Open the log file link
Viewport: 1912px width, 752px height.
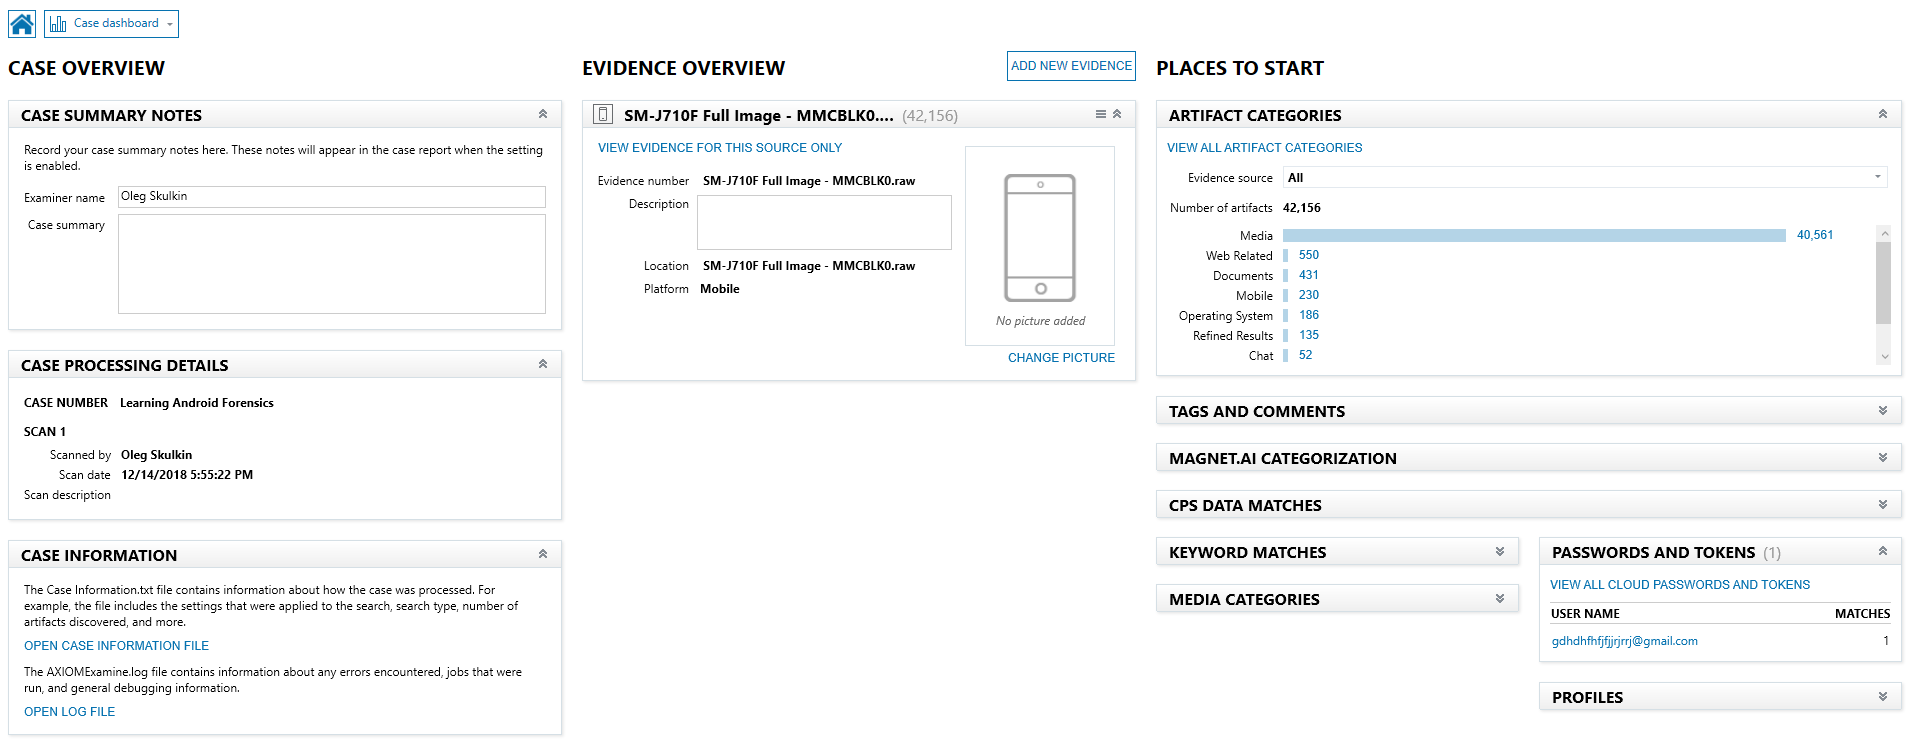[x=69, y=712]
